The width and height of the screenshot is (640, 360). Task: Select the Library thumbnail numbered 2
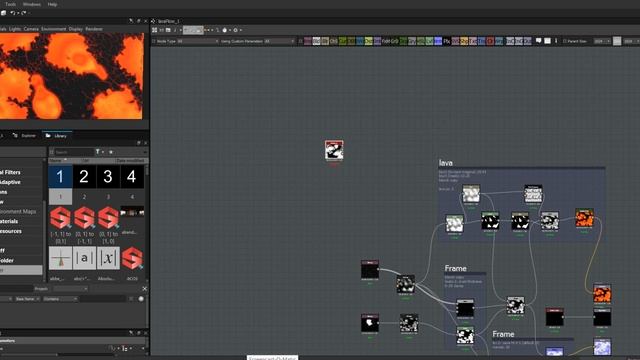click(x=84, y=176)
